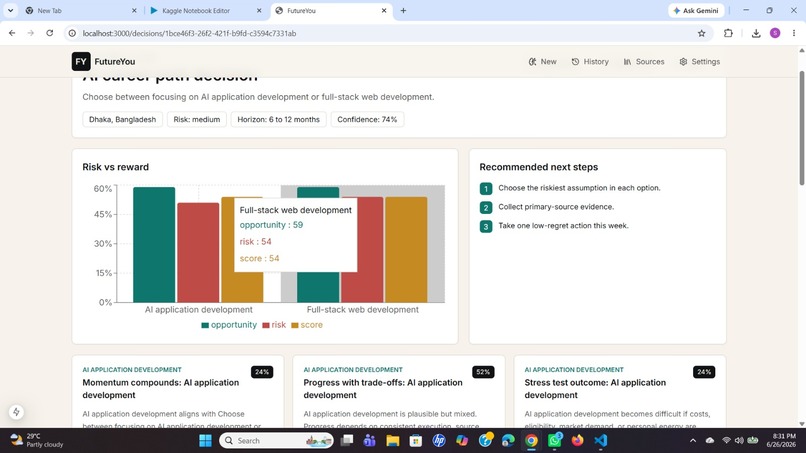The image size is (806, 453).
Task: Show hidden system tray icons
Action: click(692, 441)
